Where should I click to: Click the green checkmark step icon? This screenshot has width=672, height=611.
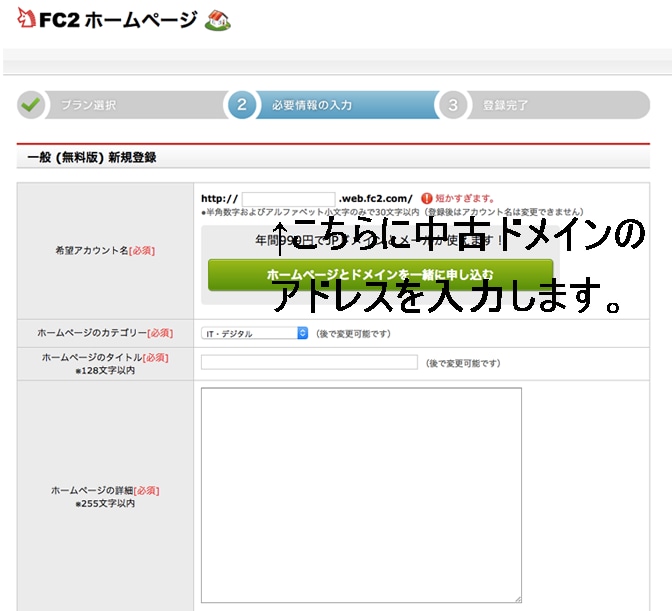coord(31,105)
